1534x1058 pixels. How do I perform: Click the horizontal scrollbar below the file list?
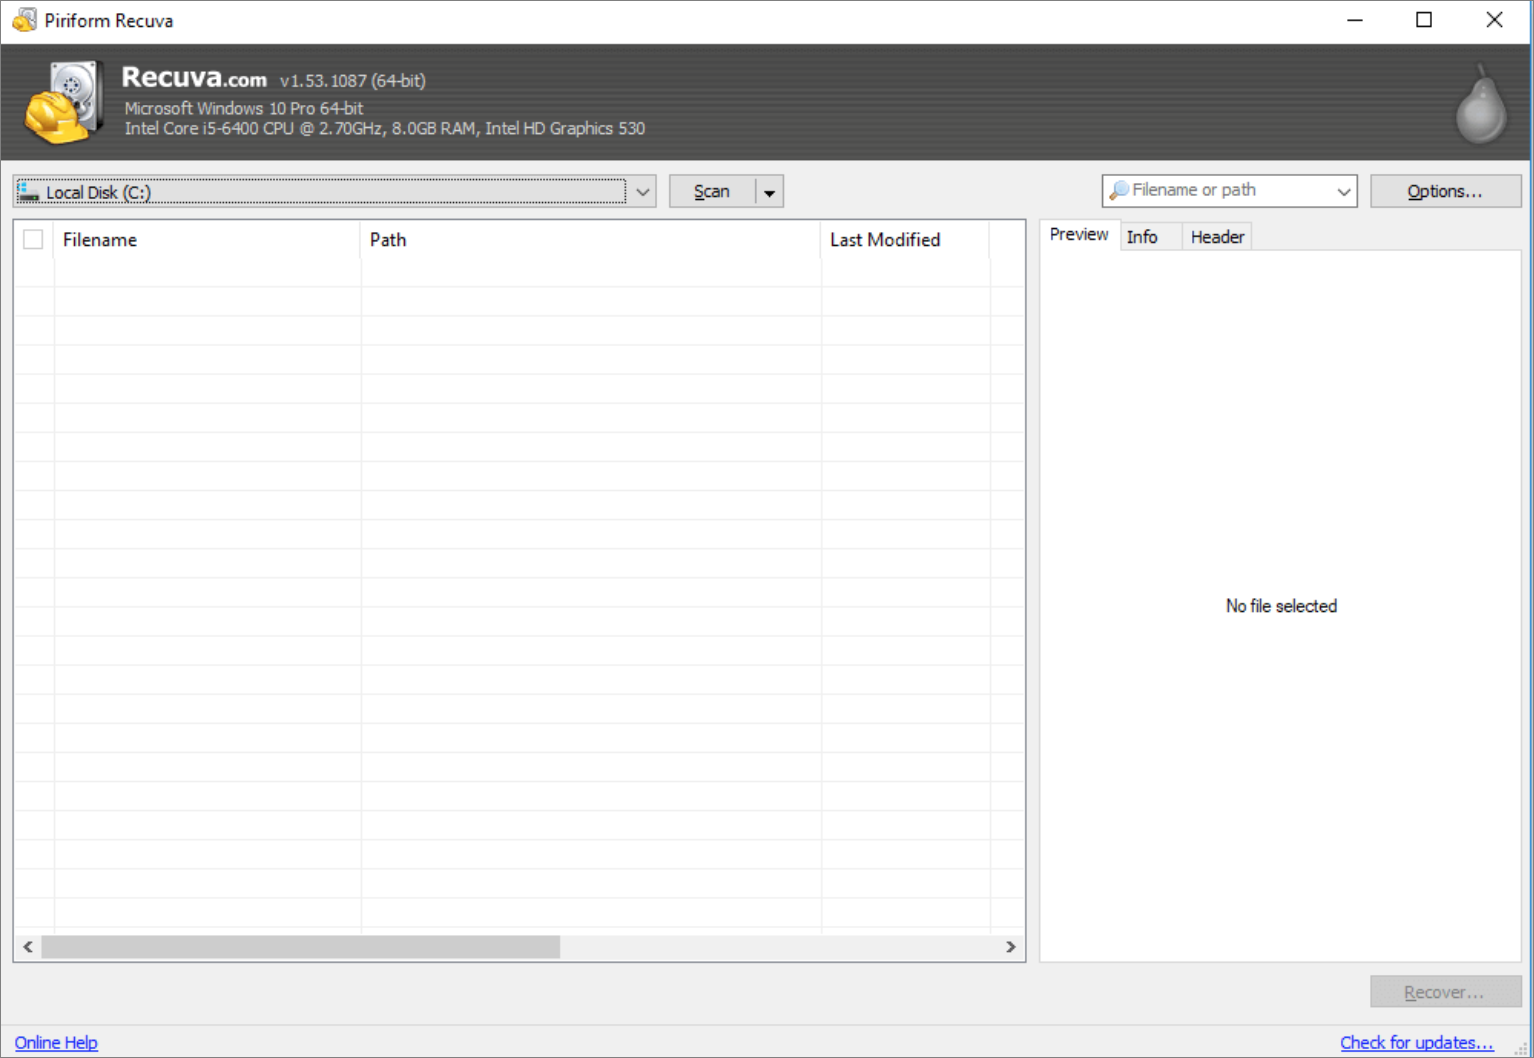[300, 947]
